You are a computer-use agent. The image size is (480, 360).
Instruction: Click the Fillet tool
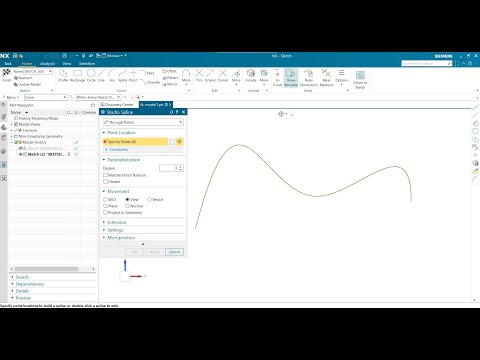pyautogui.click(x=147, y=73)
